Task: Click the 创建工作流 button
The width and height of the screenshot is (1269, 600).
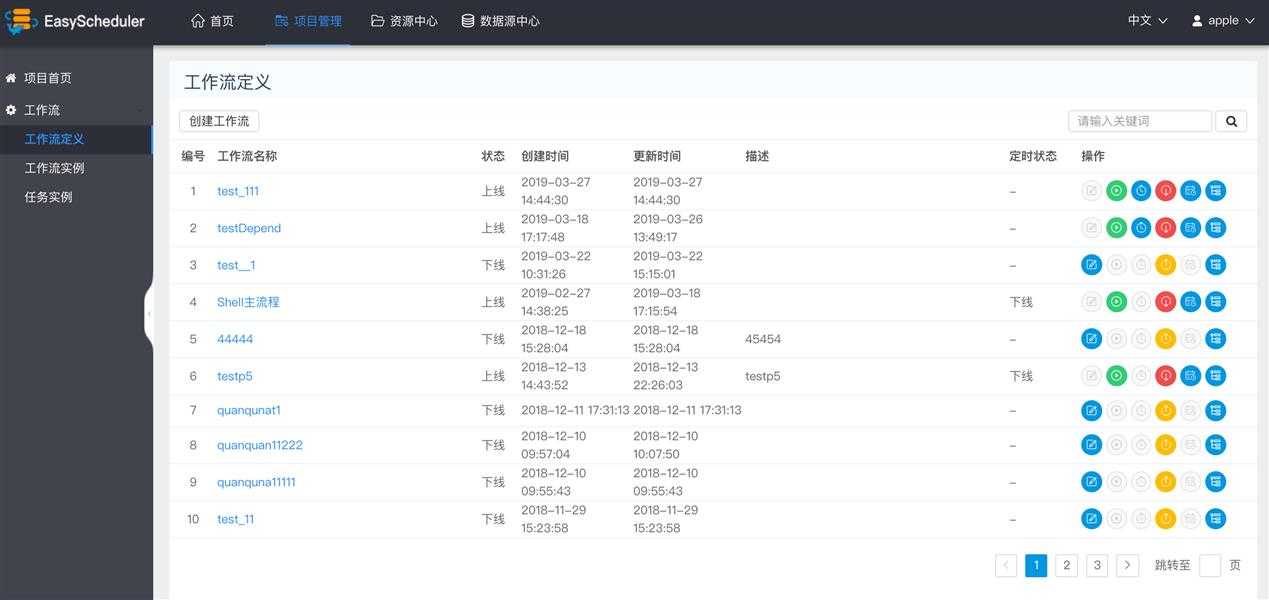Action: [x=219, y=121]
